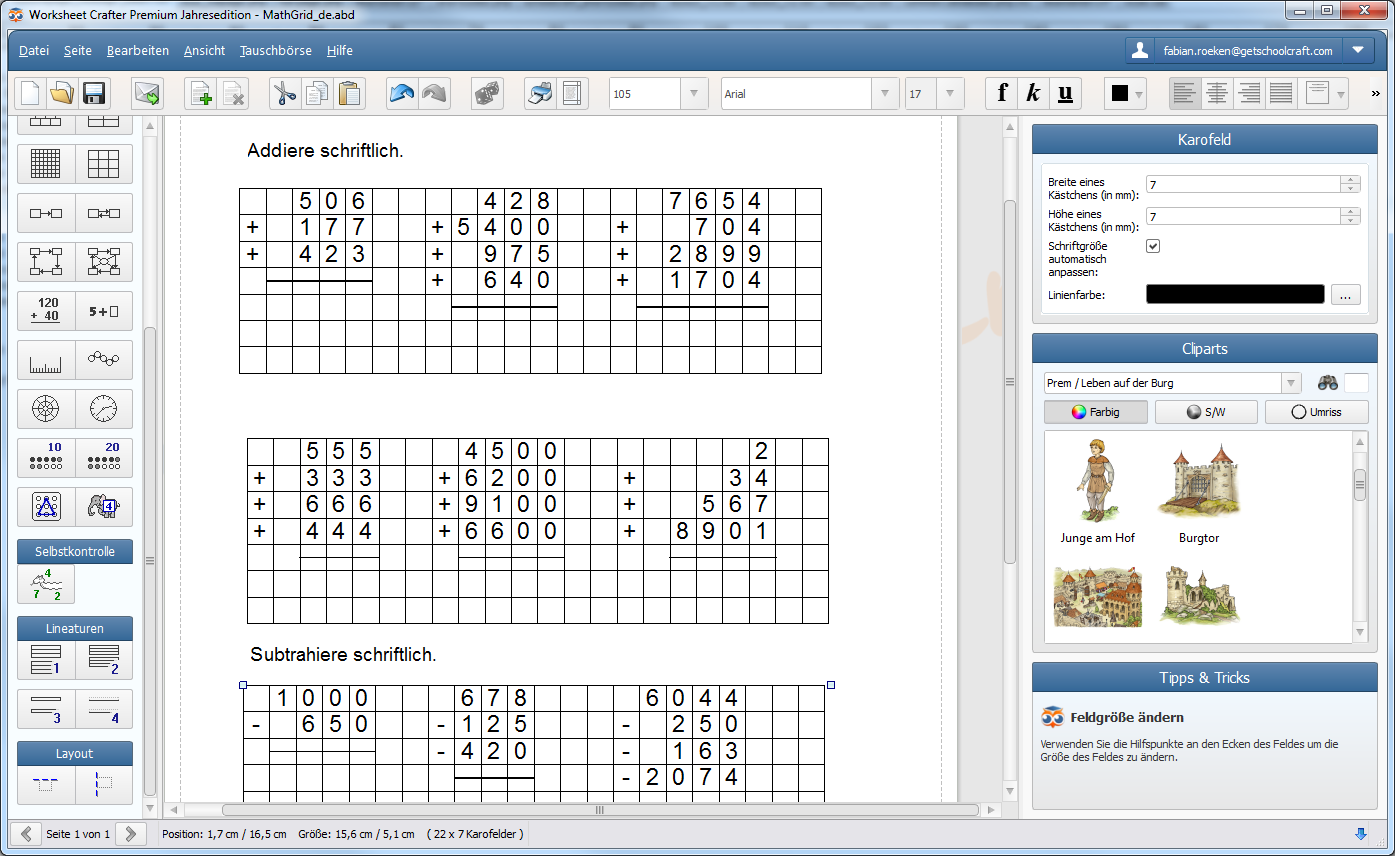The width and height of the screenshot is (1395, 856).
Task: Switch clipart style to S/W
Action: coord(1206,412)
